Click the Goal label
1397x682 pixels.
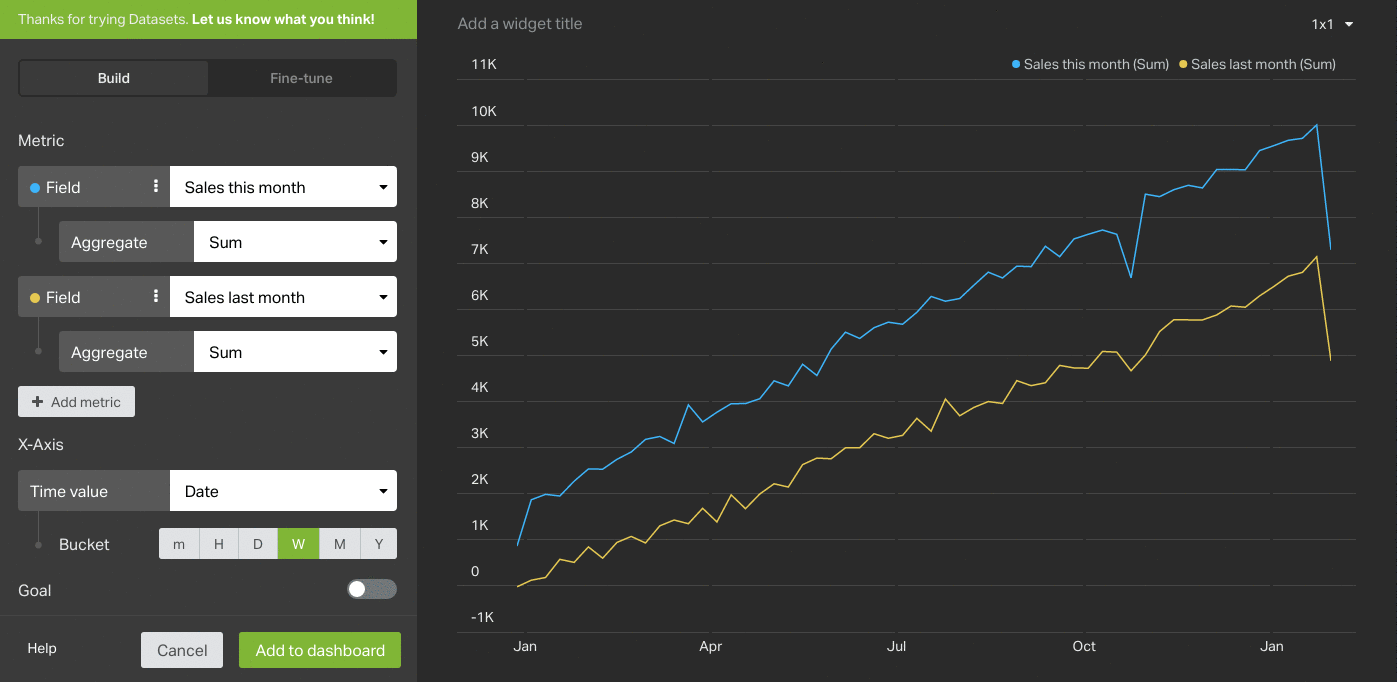(x=35, y=590)
